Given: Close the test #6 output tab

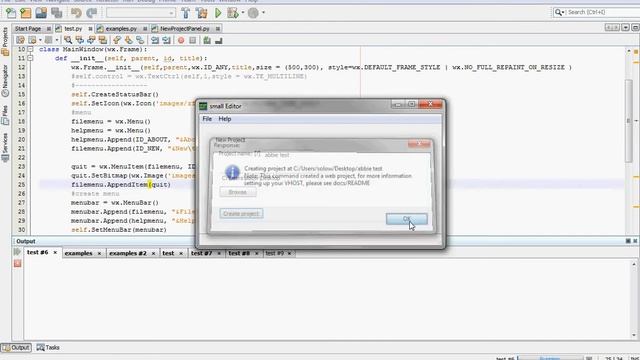Looking at the screenshot, I should tap(55, 253).
